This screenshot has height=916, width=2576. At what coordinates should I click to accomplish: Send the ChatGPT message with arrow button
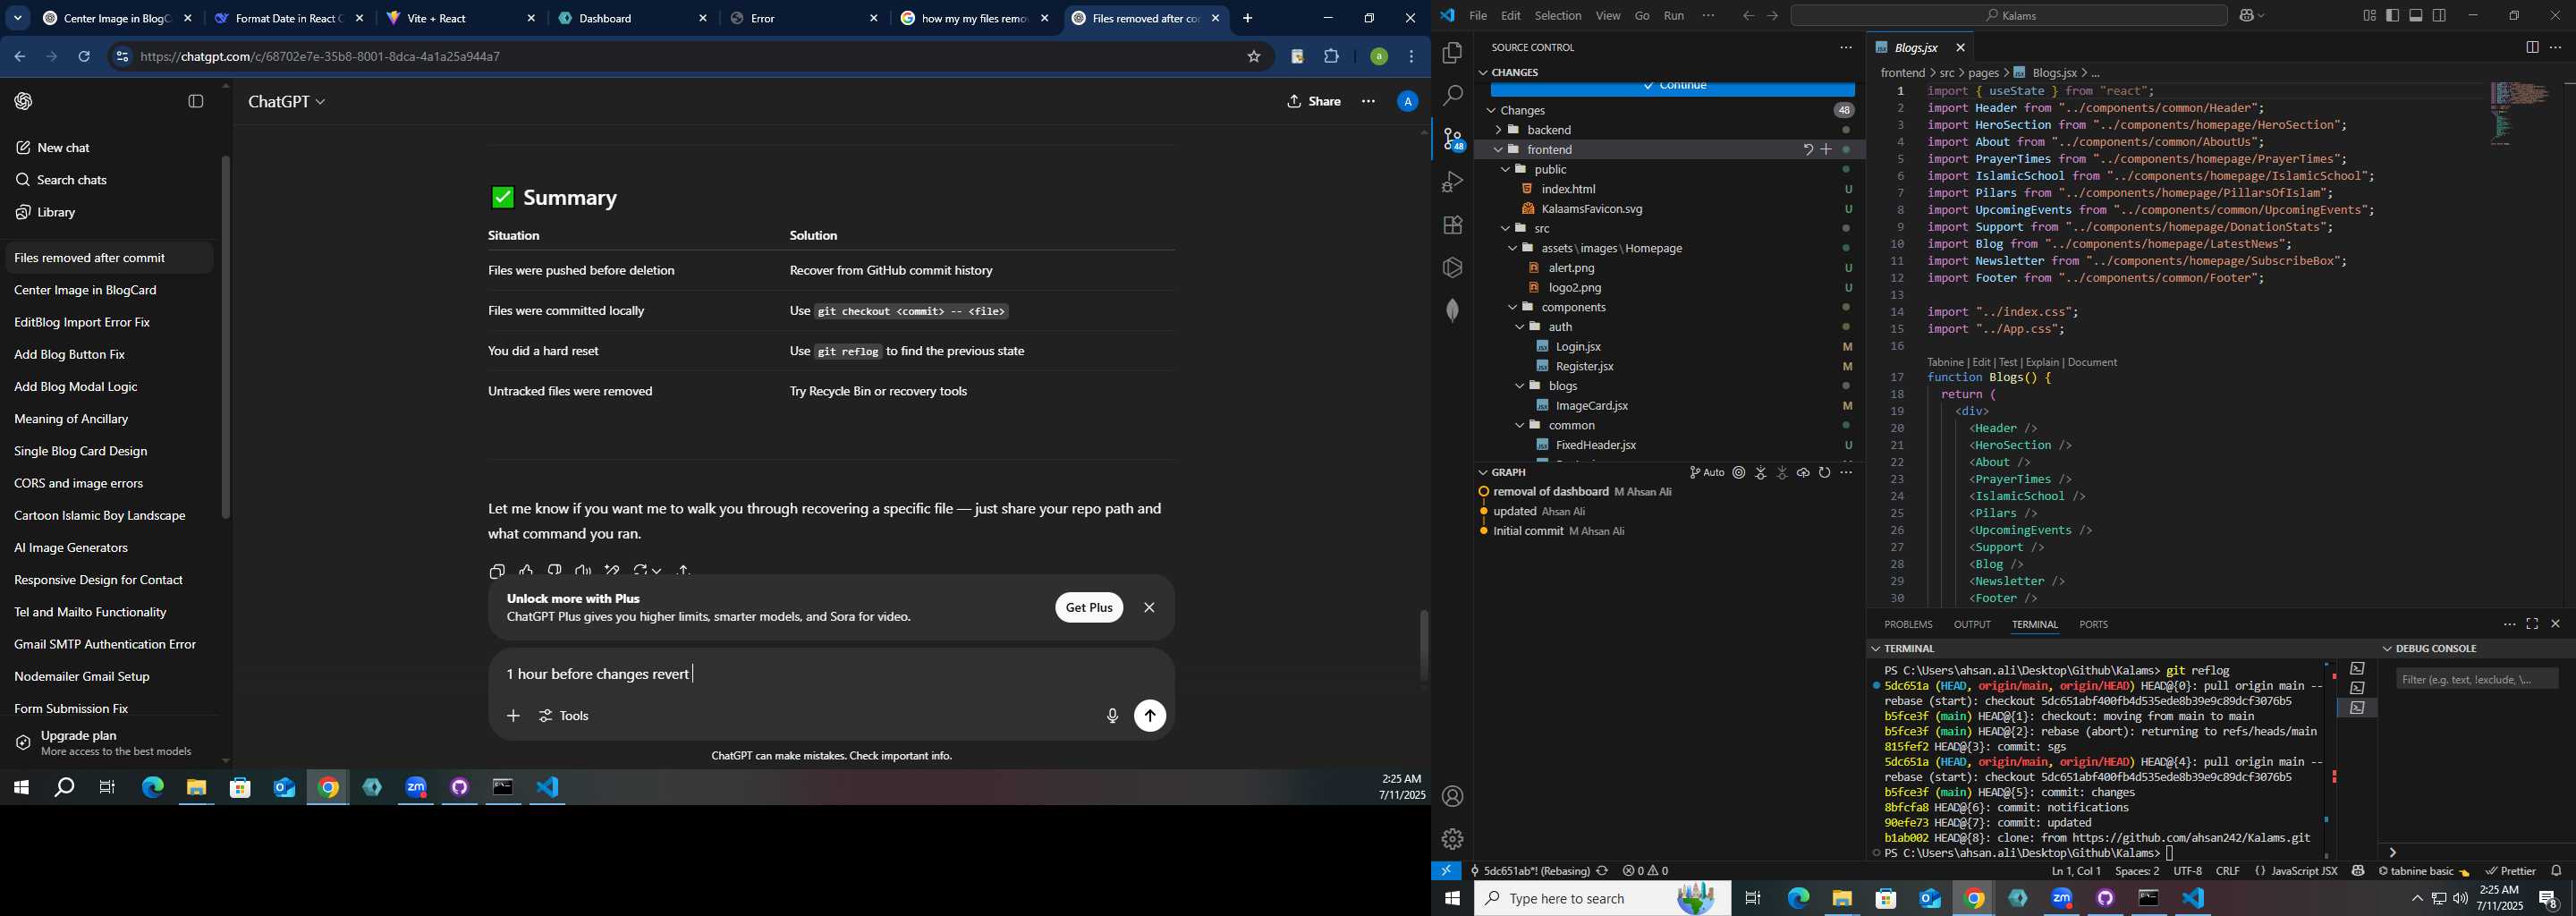[1150, 716]
